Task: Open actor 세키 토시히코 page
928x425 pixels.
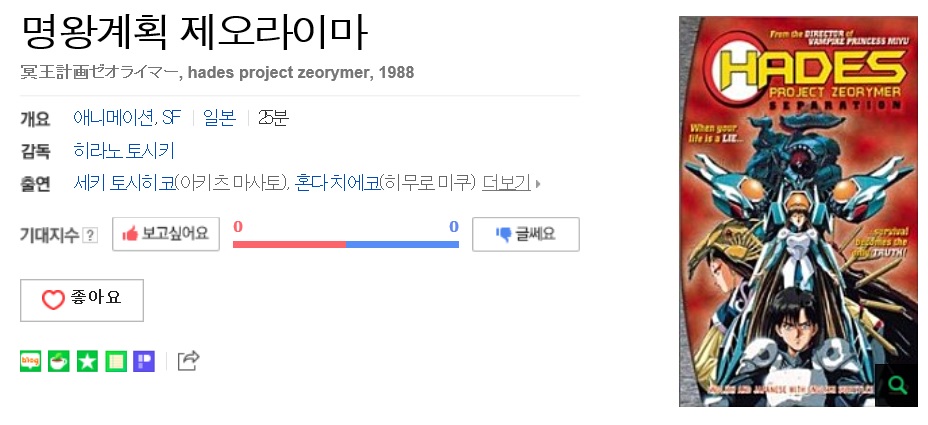Action: (125, 183)
